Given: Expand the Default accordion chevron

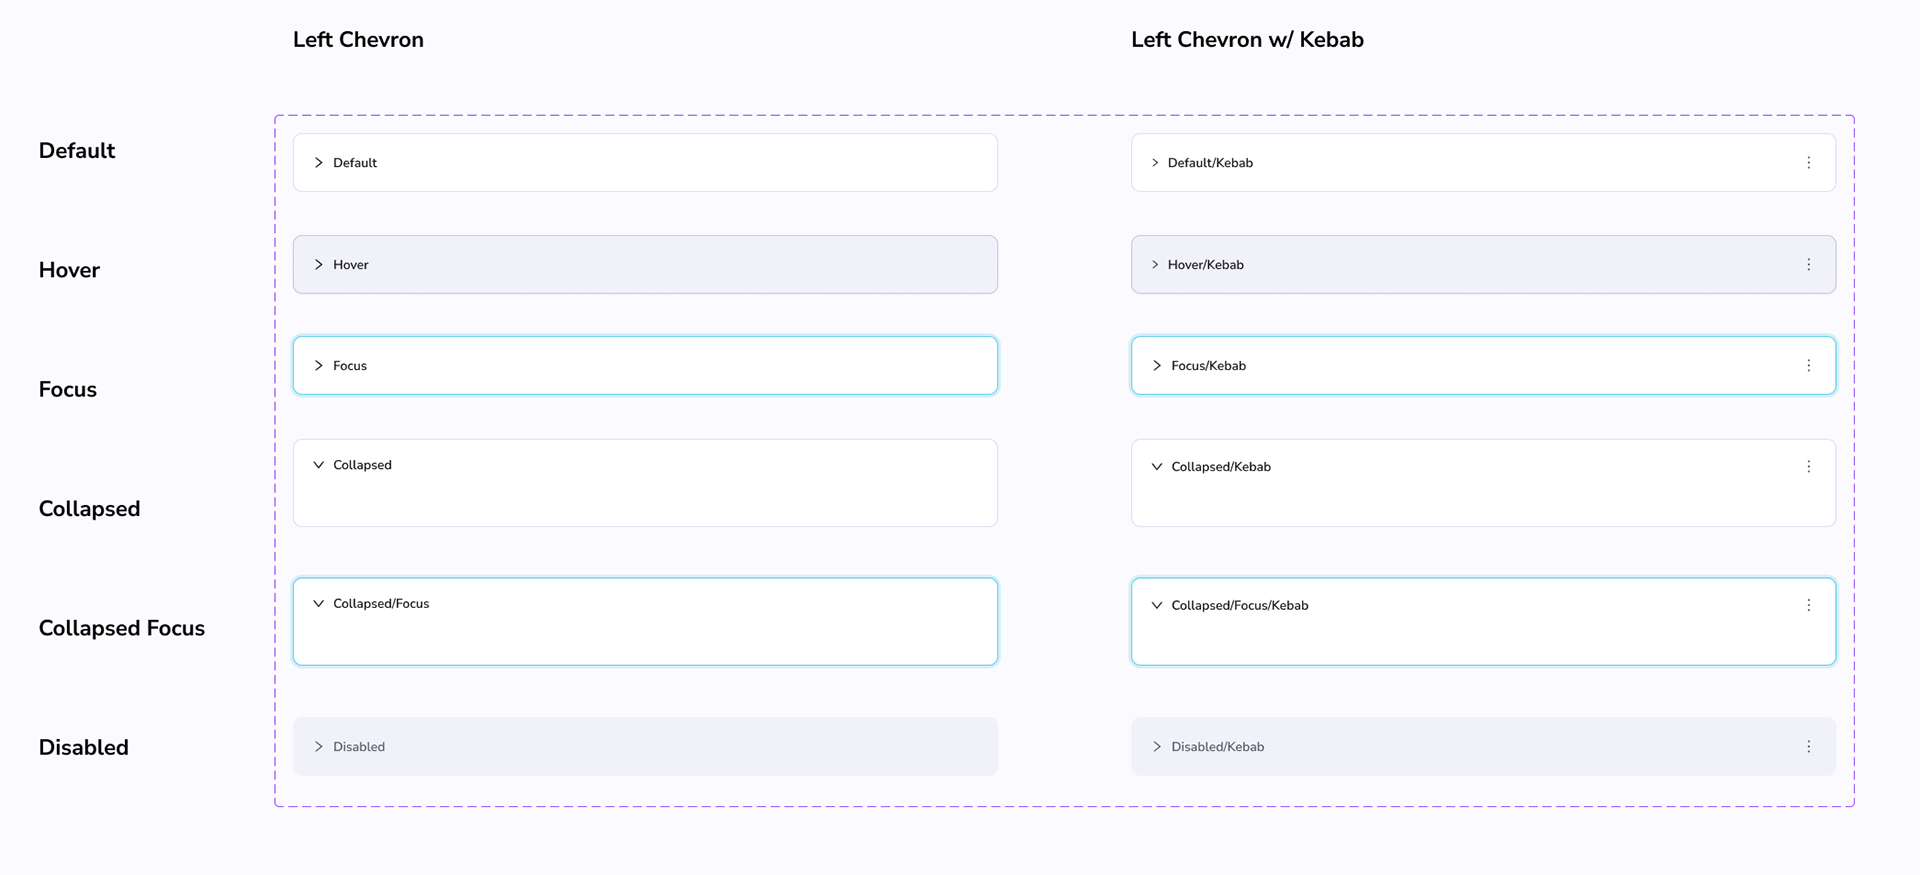Looking at the screenshot, I should pyautogui.click(x=319, y=163).
